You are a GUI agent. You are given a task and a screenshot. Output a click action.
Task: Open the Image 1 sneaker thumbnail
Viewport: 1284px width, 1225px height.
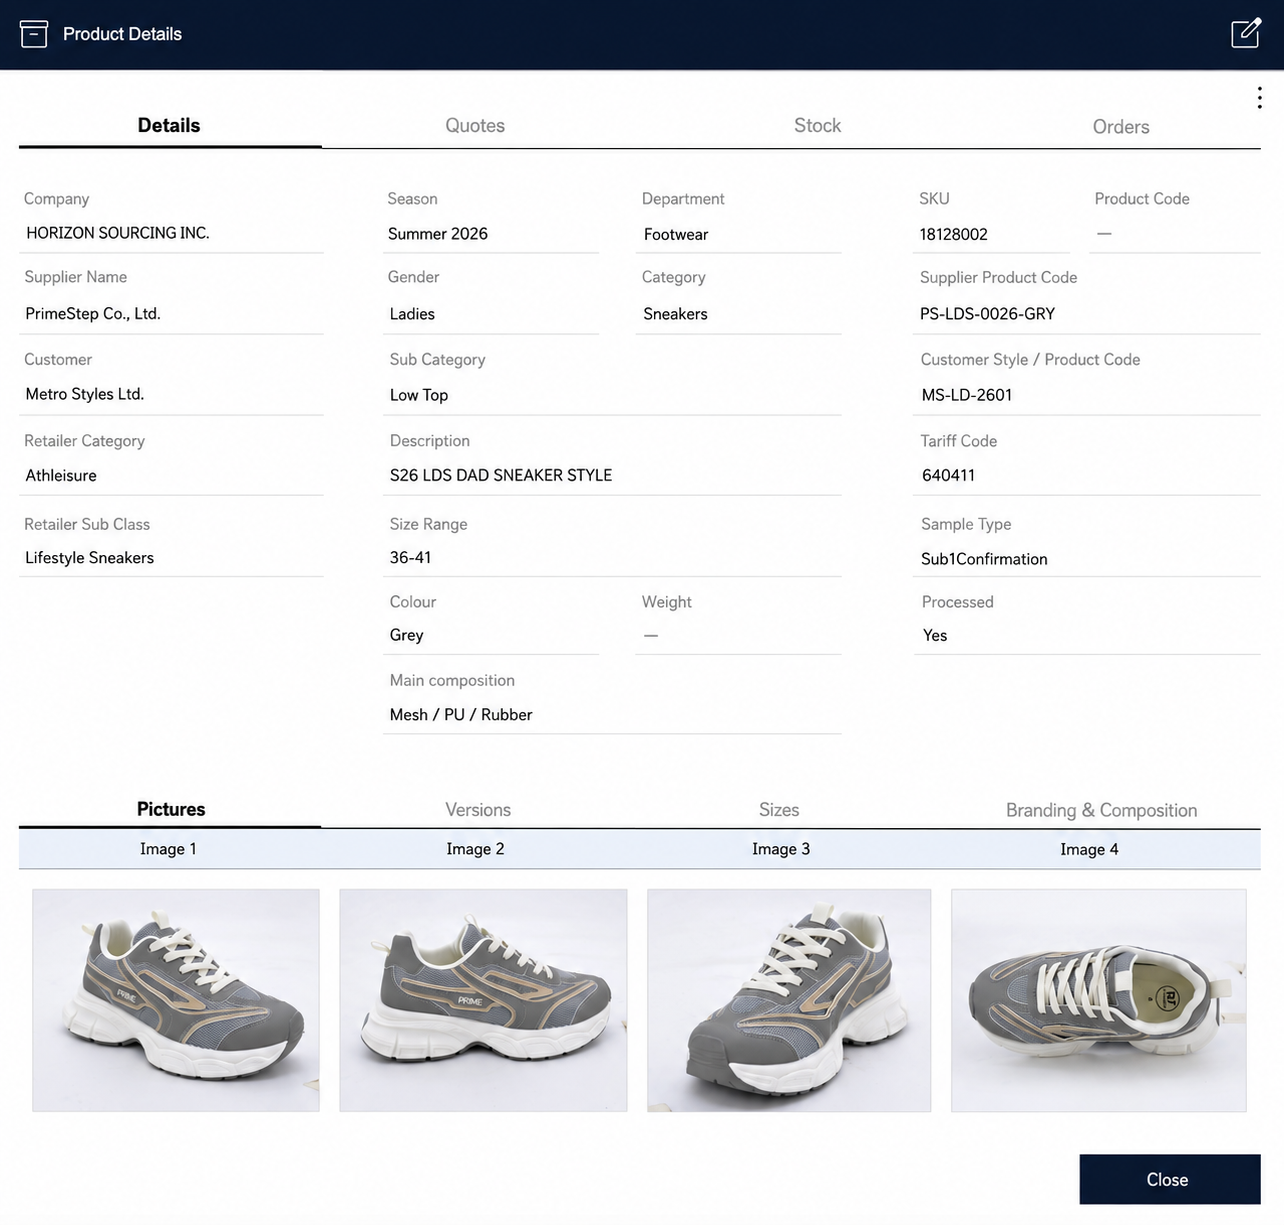point(176,1000)
